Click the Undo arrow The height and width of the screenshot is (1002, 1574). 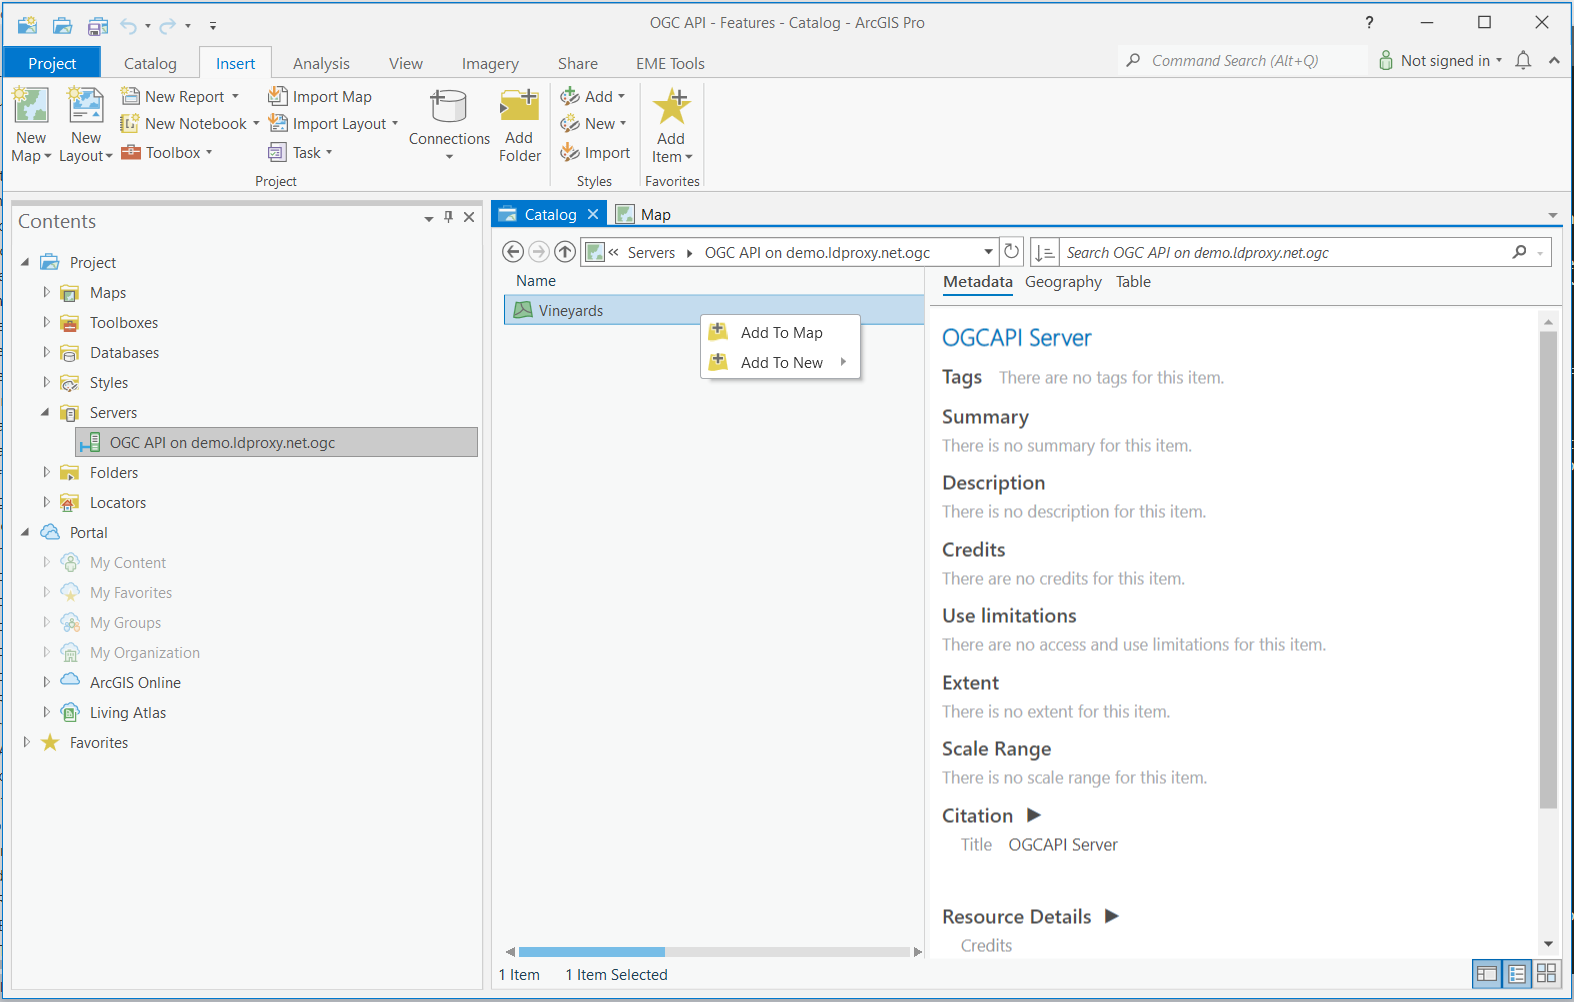128,26
